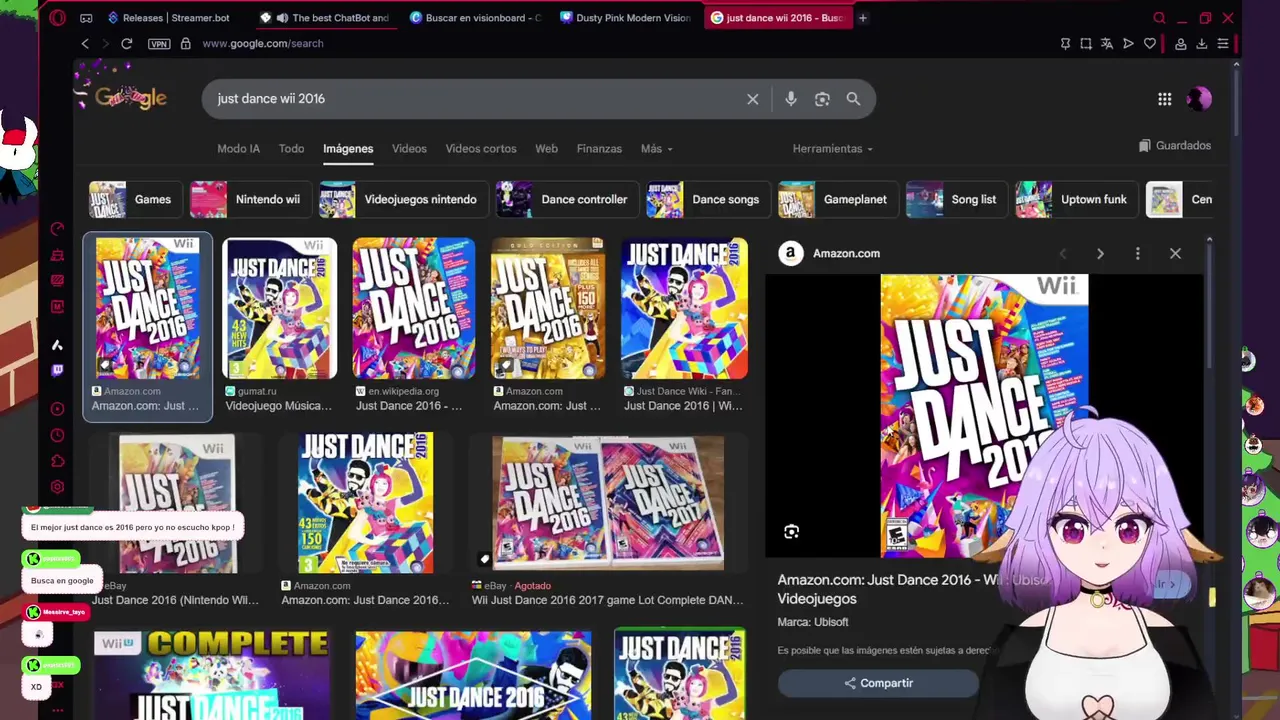This screenshot has width=1280, height=720.
Task: Close the Amazon.com image preview panel
Action: 1175,254
